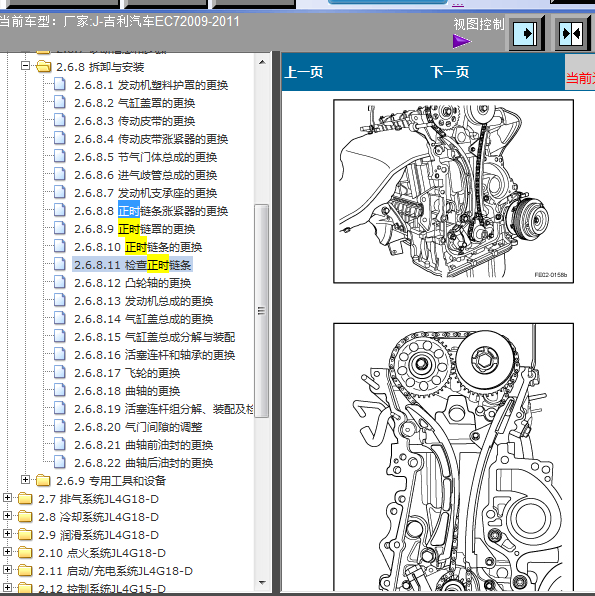Open 2.6.8.13 发动机总成的更换
The width and height of the screenshot is (595, 596).
pyautogui.click(x=143, y=301)
